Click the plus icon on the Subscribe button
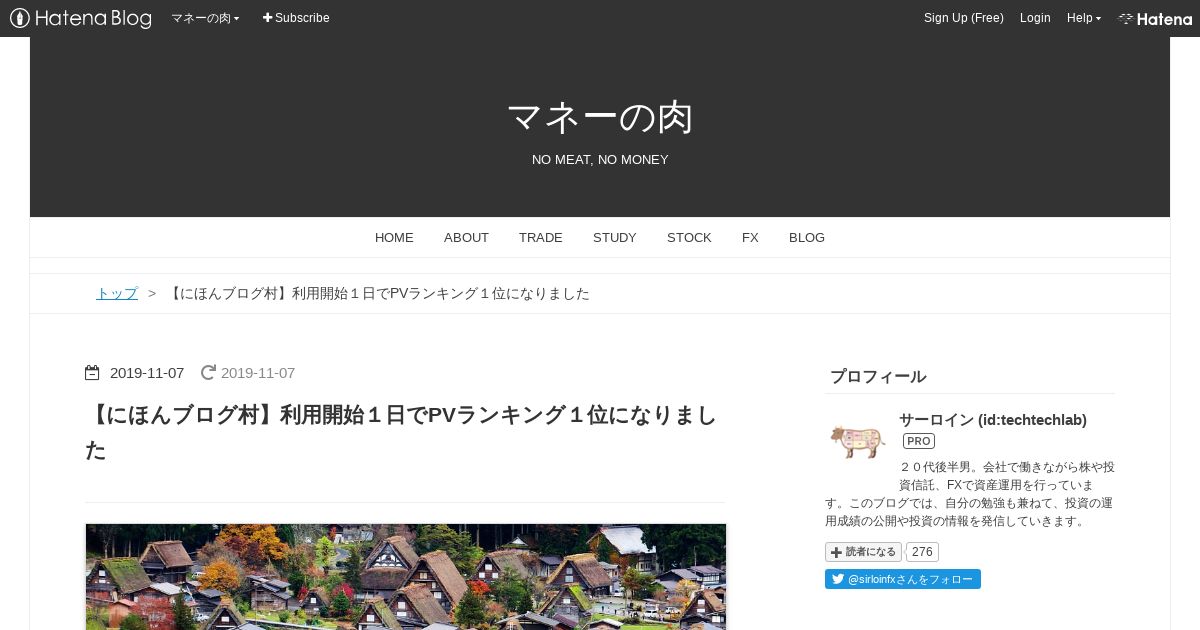The image size is (1200, 630). (x=268, y=18)
